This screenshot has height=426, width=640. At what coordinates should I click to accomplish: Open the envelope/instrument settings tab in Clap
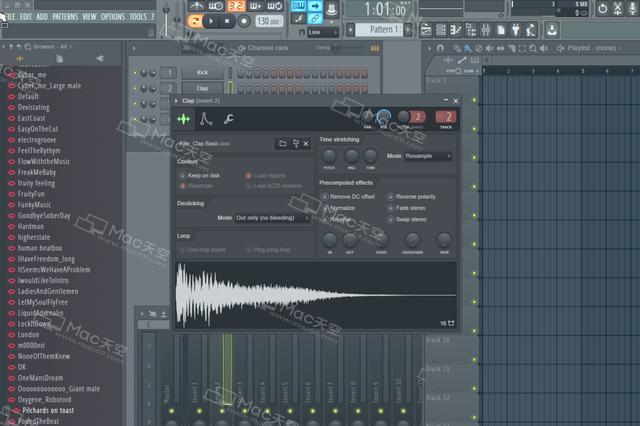(x=206, y=119)
